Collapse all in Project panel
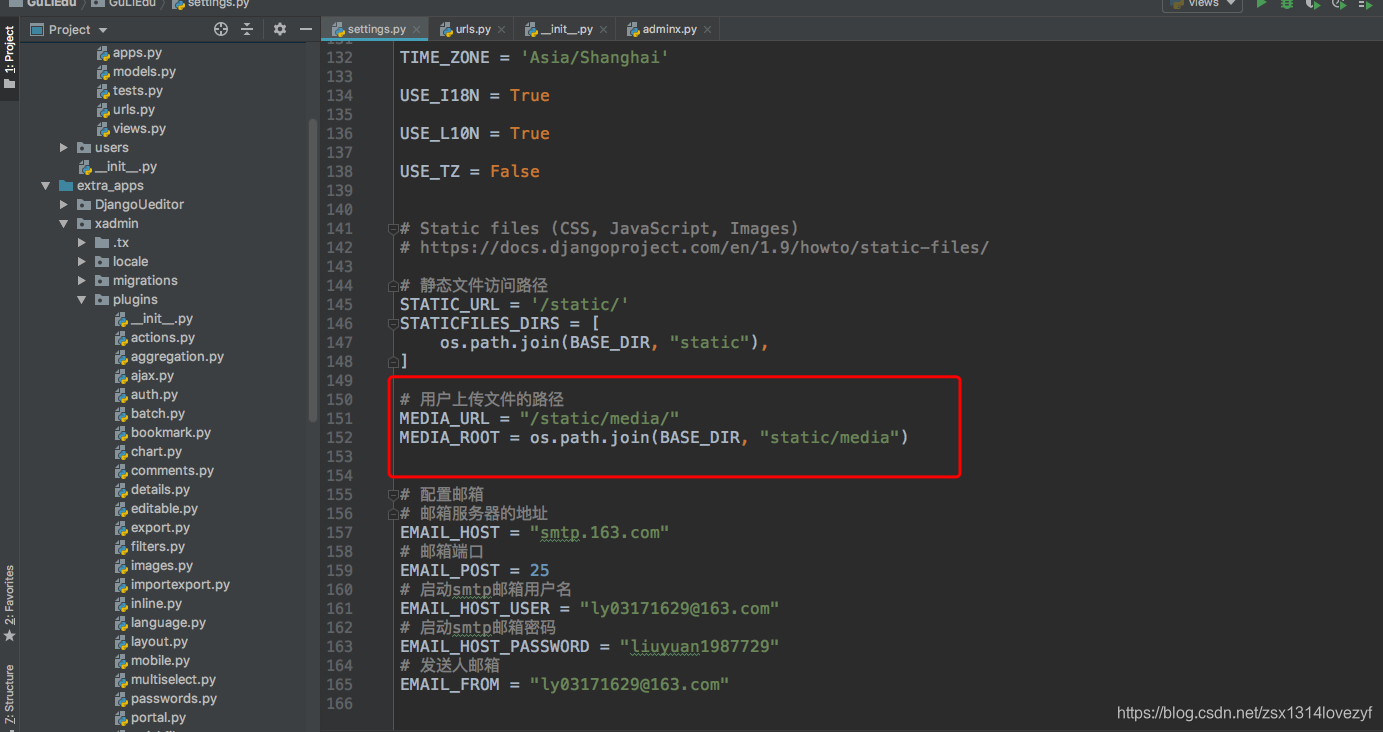The height and width of the screenshot is (732, 1383). tap(247, 30)
